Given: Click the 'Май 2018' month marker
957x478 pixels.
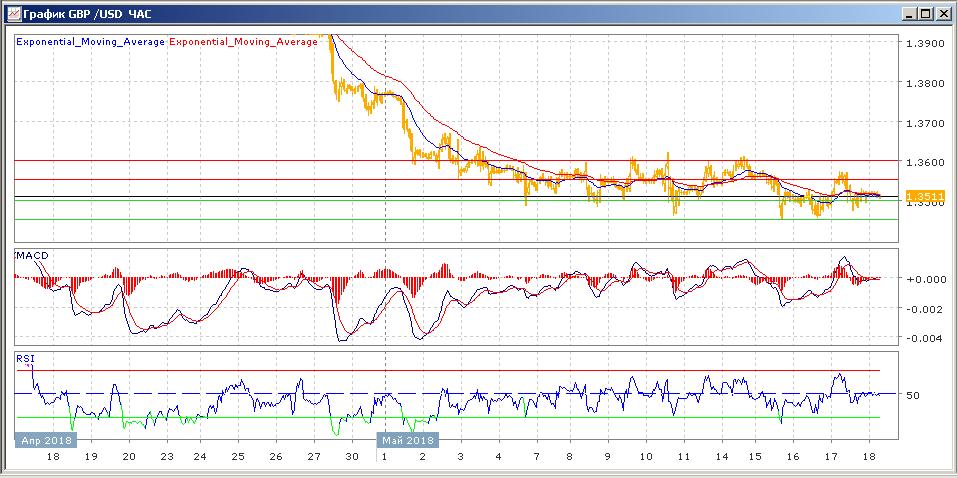Looking at the screenshot, I should tap(407, 439).
